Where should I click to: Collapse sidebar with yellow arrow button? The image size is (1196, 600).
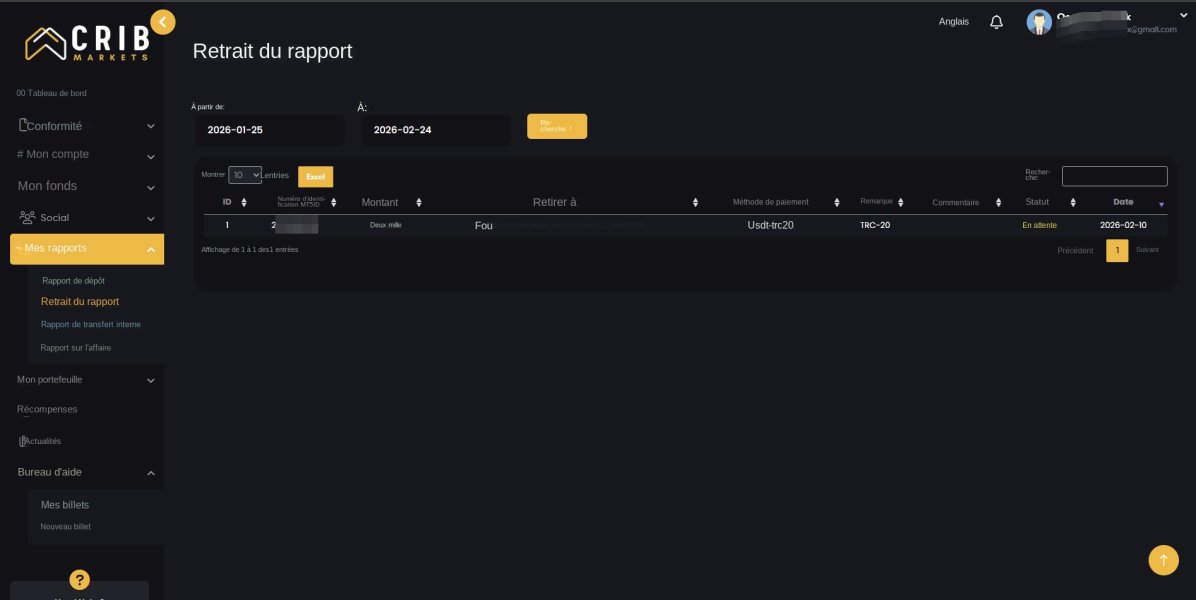click(163, 22)
